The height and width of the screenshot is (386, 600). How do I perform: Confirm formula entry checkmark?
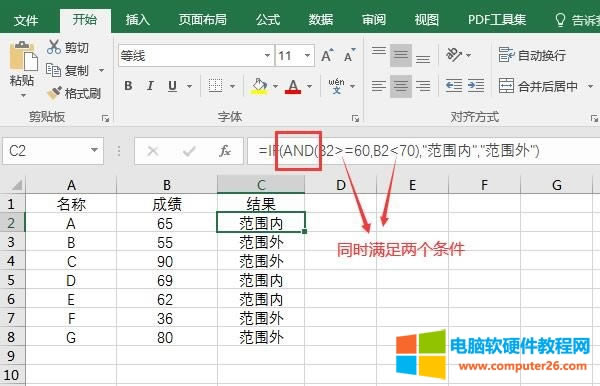[x=189, y=151]
